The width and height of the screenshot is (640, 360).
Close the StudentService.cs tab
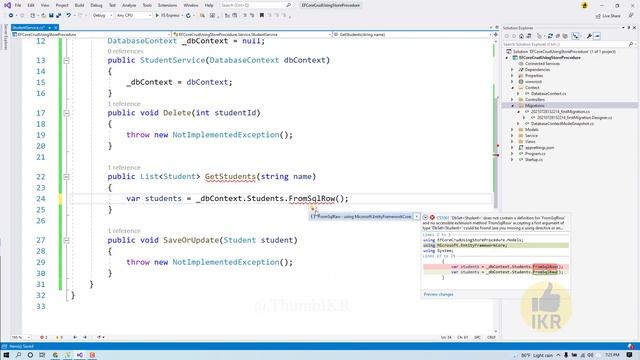[x=56, y=27]
